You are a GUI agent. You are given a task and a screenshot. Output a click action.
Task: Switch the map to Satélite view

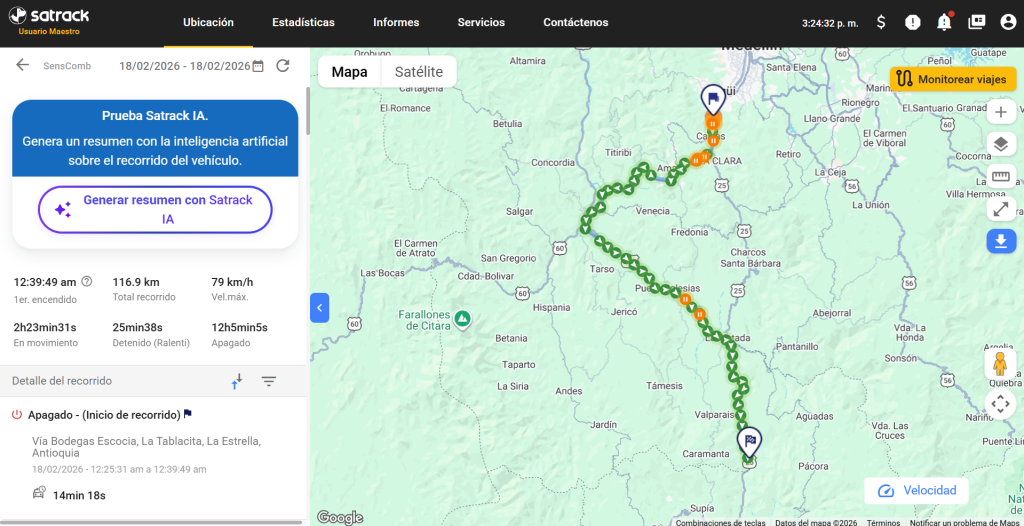pos(419,72)
